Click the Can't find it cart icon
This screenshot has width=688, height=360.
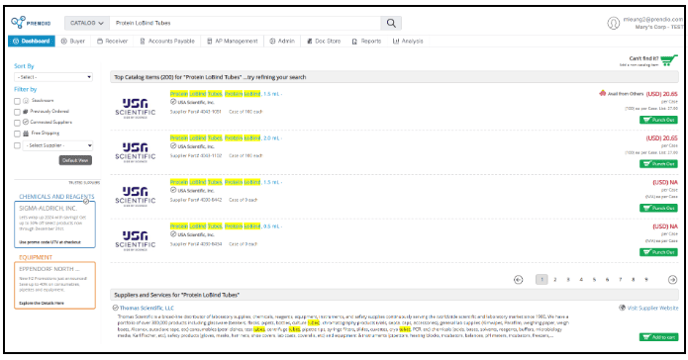point(668,60)
